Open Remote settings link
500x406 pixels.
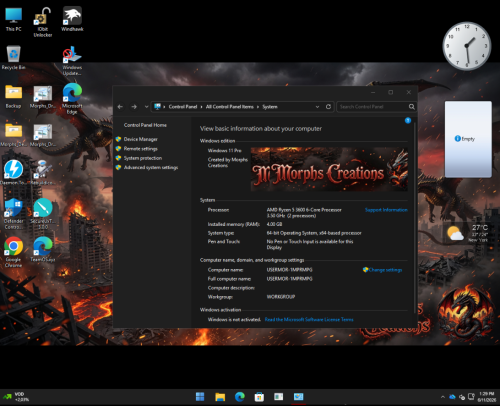140,149
